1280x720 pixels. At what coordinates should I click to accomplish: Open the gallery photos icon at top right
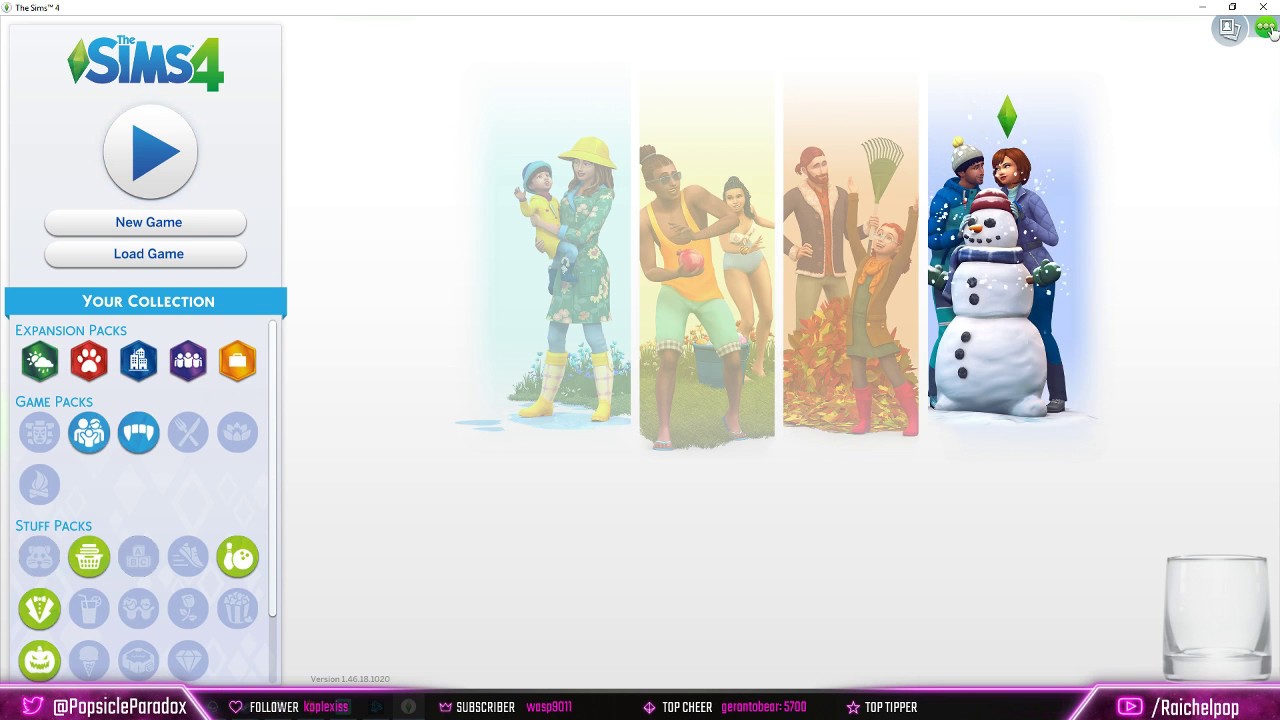point(1229,29)
